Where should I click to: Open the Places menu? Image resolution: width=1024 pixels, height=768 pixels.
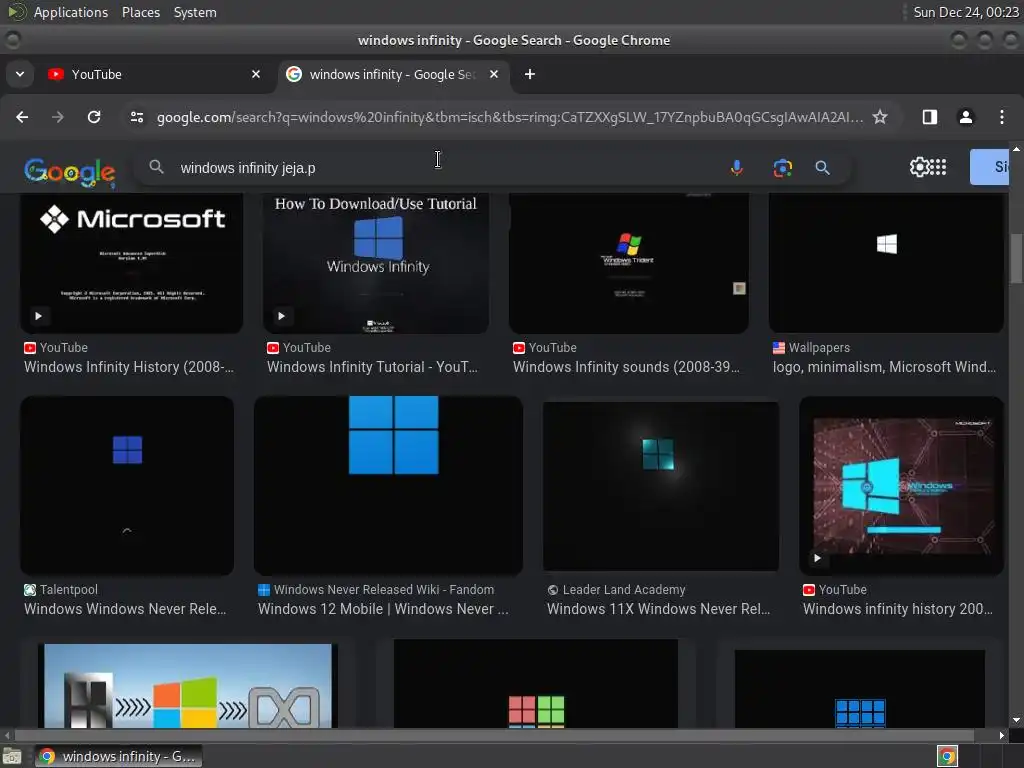tap(140, 12)
